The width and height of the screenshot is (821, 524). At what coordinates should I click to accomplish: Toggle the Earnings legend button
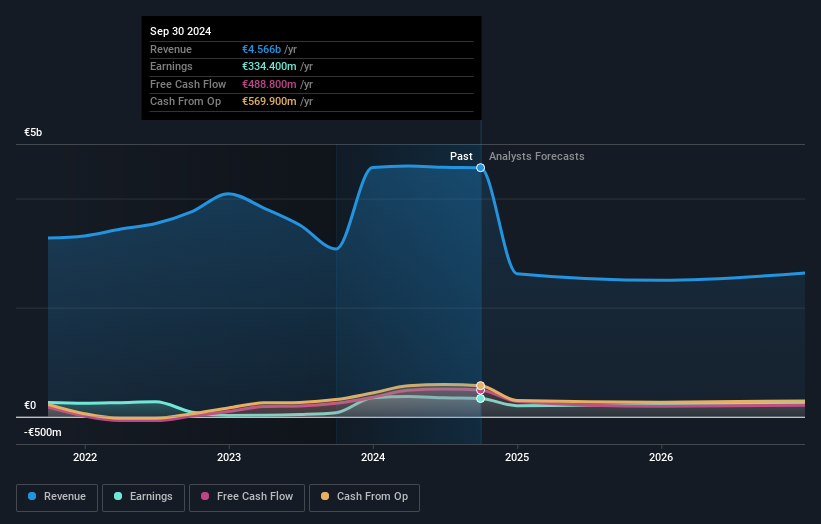[x=143, y=497]
